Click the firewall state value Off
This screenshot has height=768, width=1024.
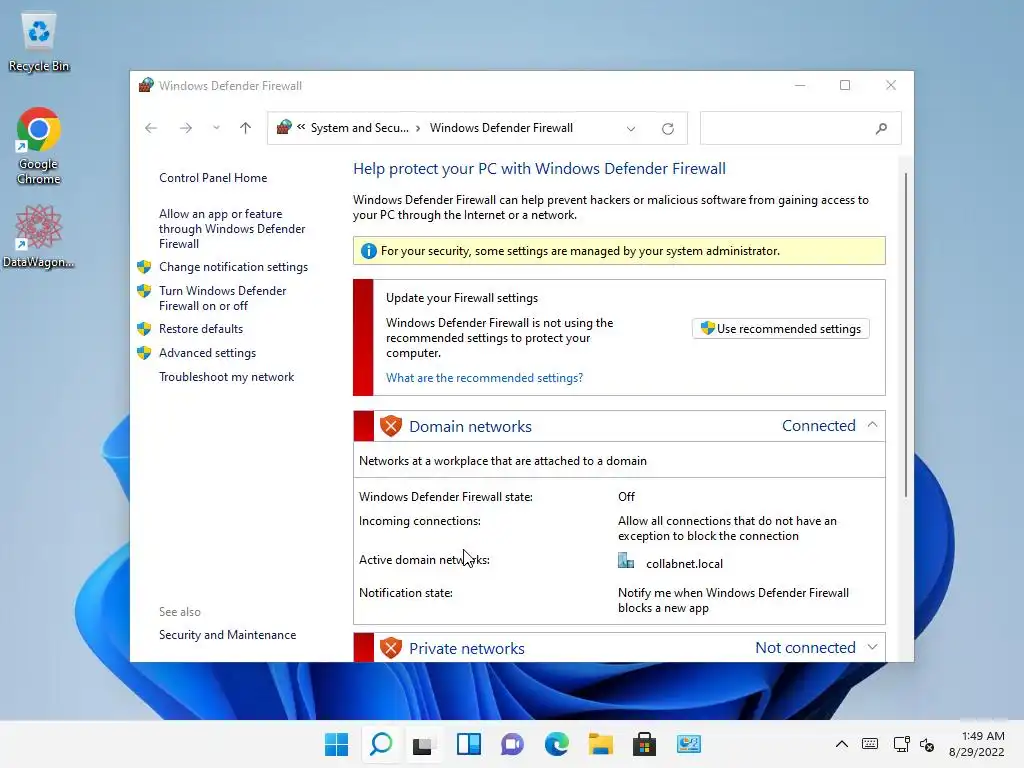click(x=626, y=497)
